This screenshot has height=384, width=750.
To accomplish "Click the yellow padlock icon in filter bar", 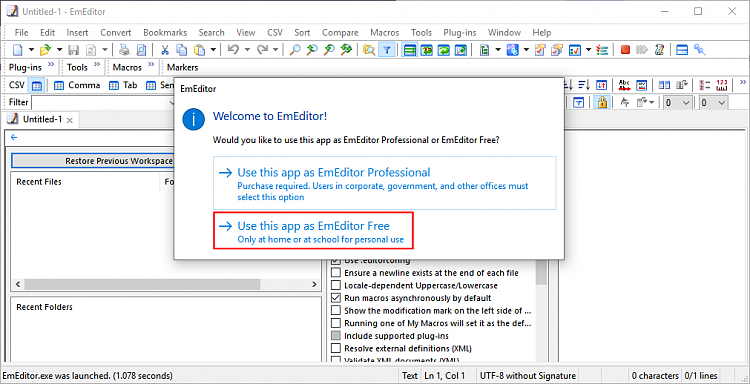I will [x=603, y=102].
